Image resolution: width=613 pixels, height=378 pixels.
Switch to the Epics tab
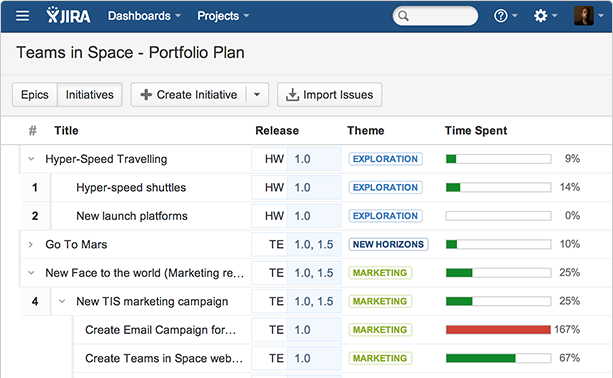tap(35, 95)
